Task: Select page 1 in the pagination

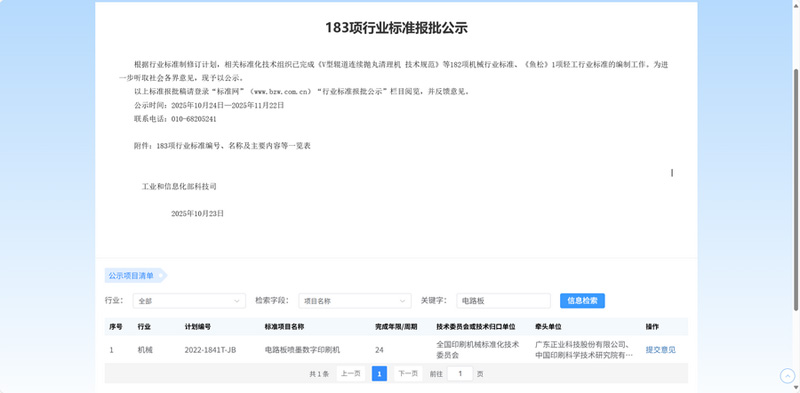Action: (x=379, y=374)
